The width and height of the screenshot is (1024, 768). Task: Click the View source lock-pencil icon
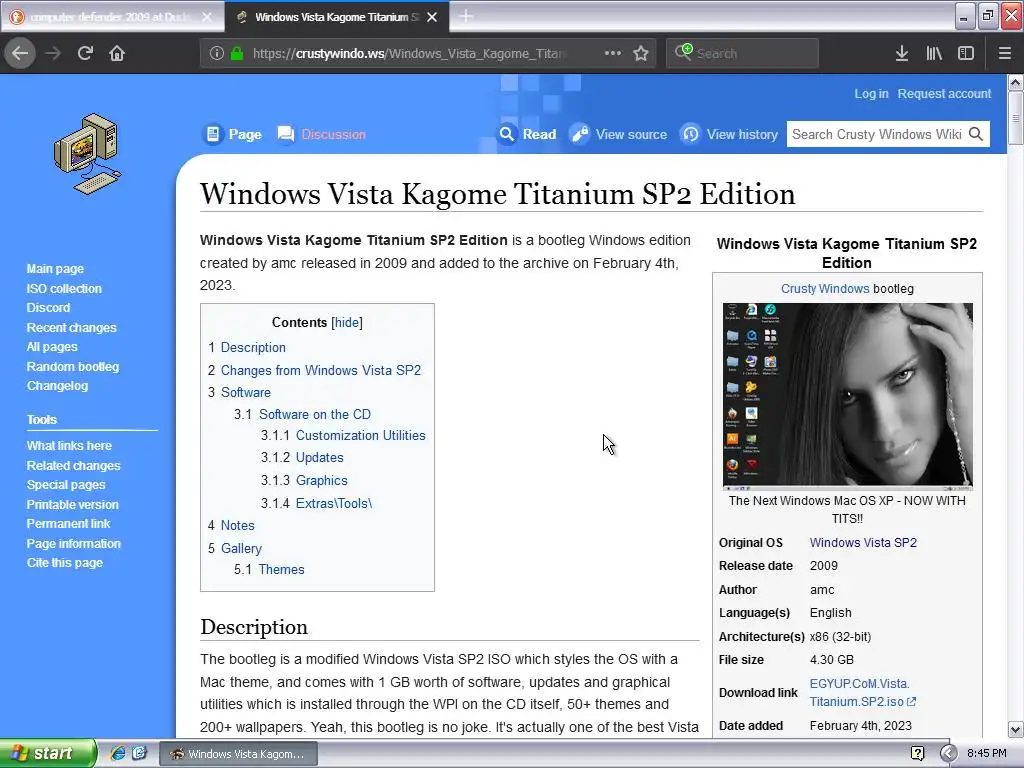[579, 135]
